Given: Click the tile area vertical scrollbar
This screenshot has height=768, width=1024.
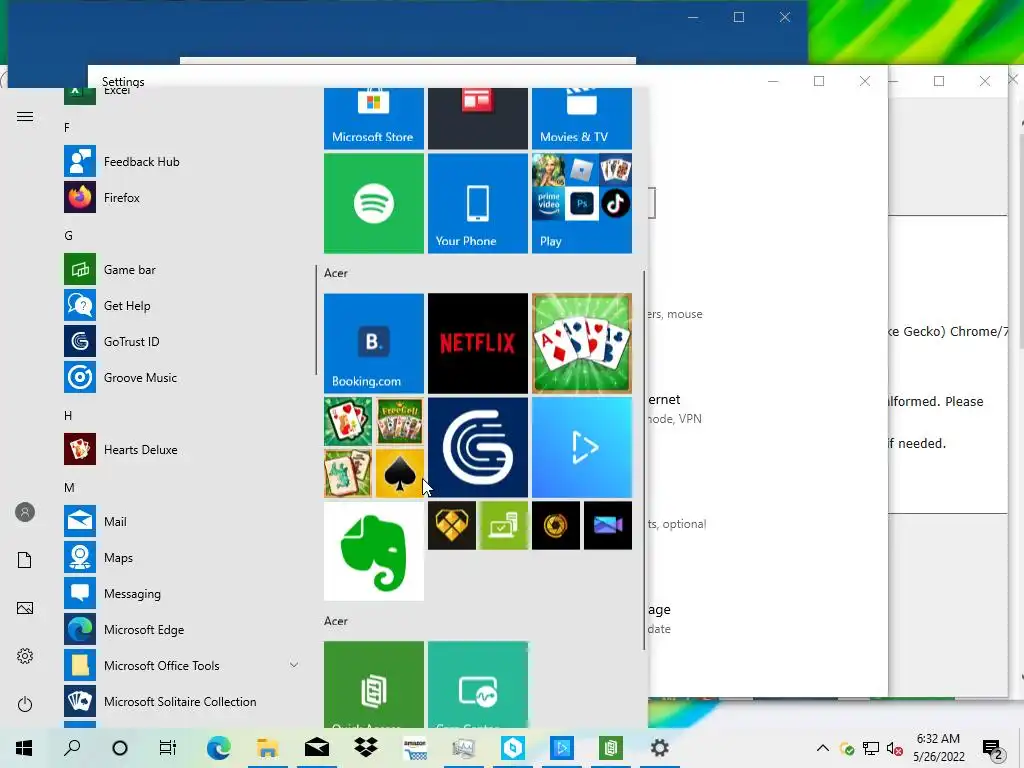Looking at the screenshot, I should tap(645, 460).
